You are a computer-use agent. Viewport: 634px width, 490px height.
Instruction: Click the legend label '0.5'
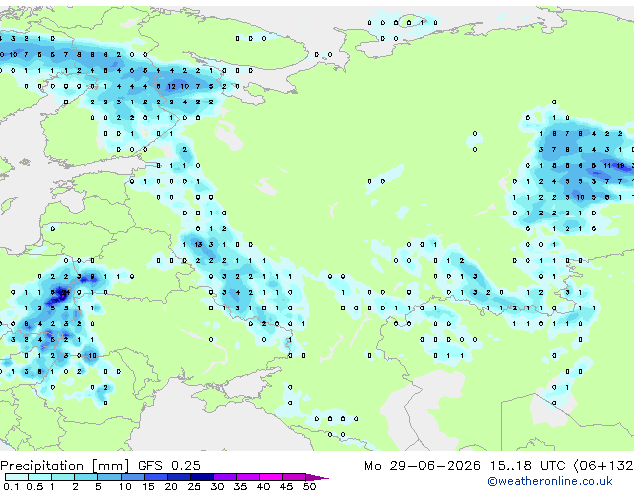[x=35, y=486]
